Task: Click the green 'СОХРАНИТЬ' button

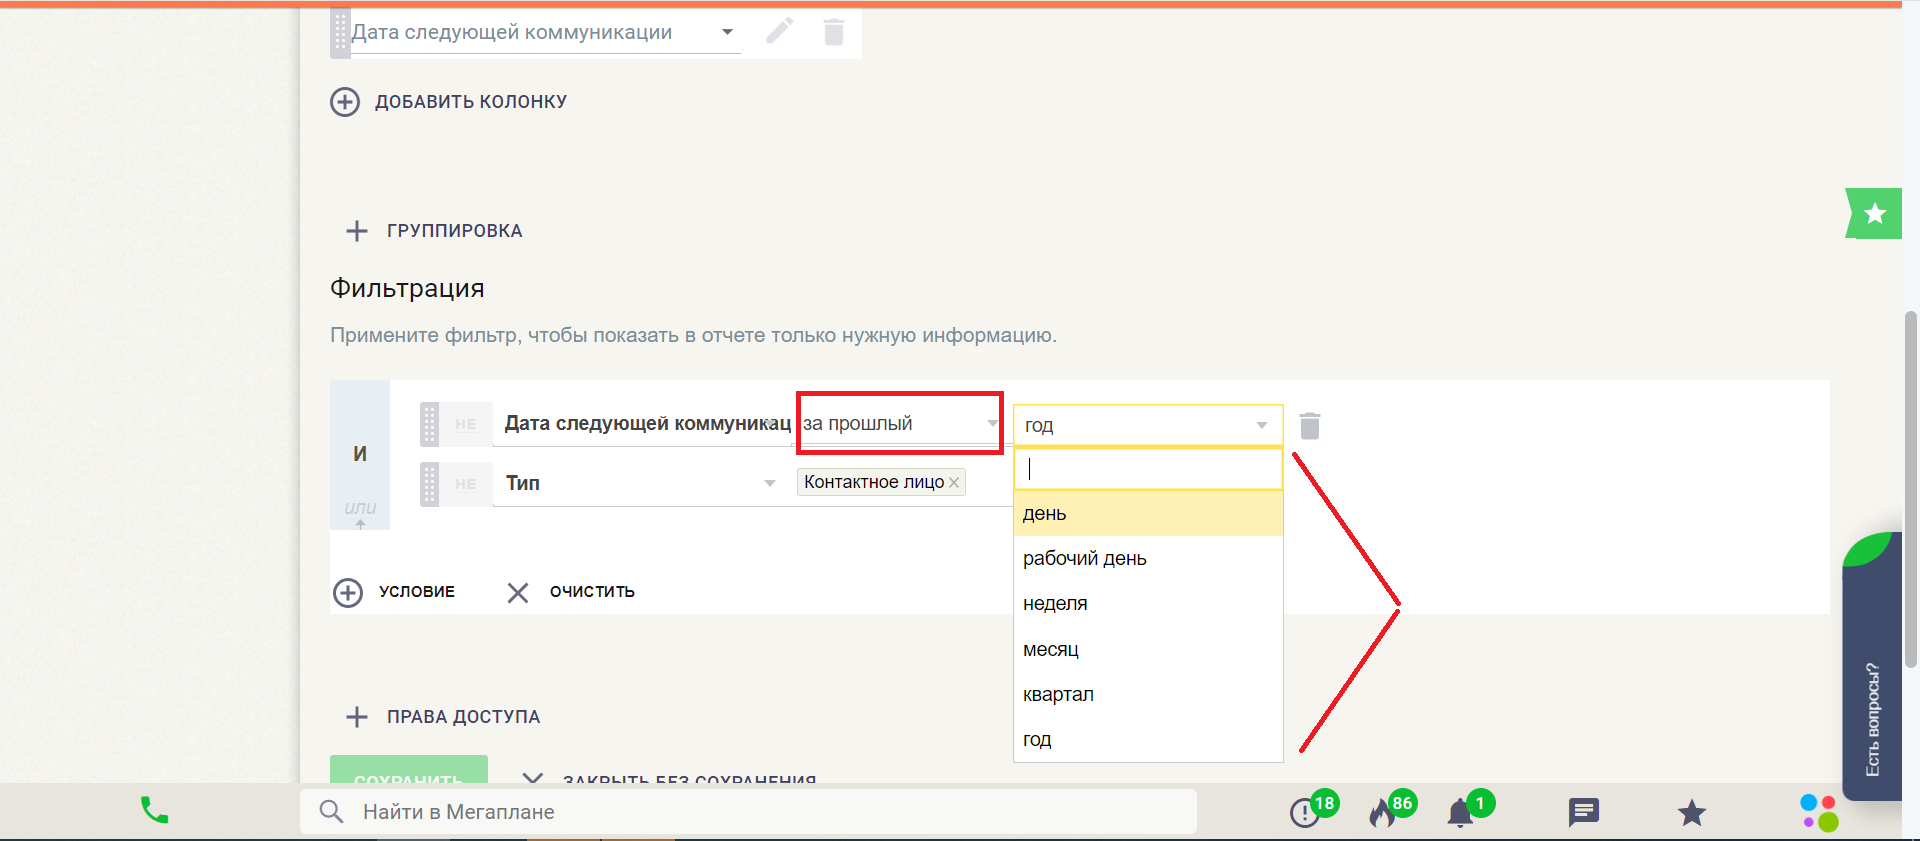Action: [409, 769]
